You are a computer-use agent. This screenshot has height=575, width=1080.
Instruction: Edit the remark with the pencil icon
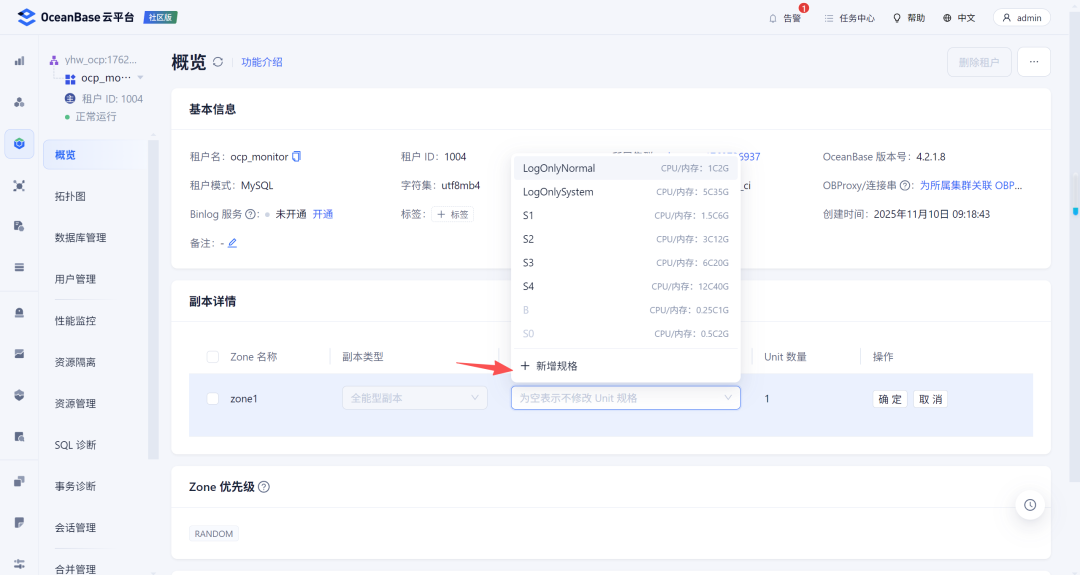coord(232,243)
